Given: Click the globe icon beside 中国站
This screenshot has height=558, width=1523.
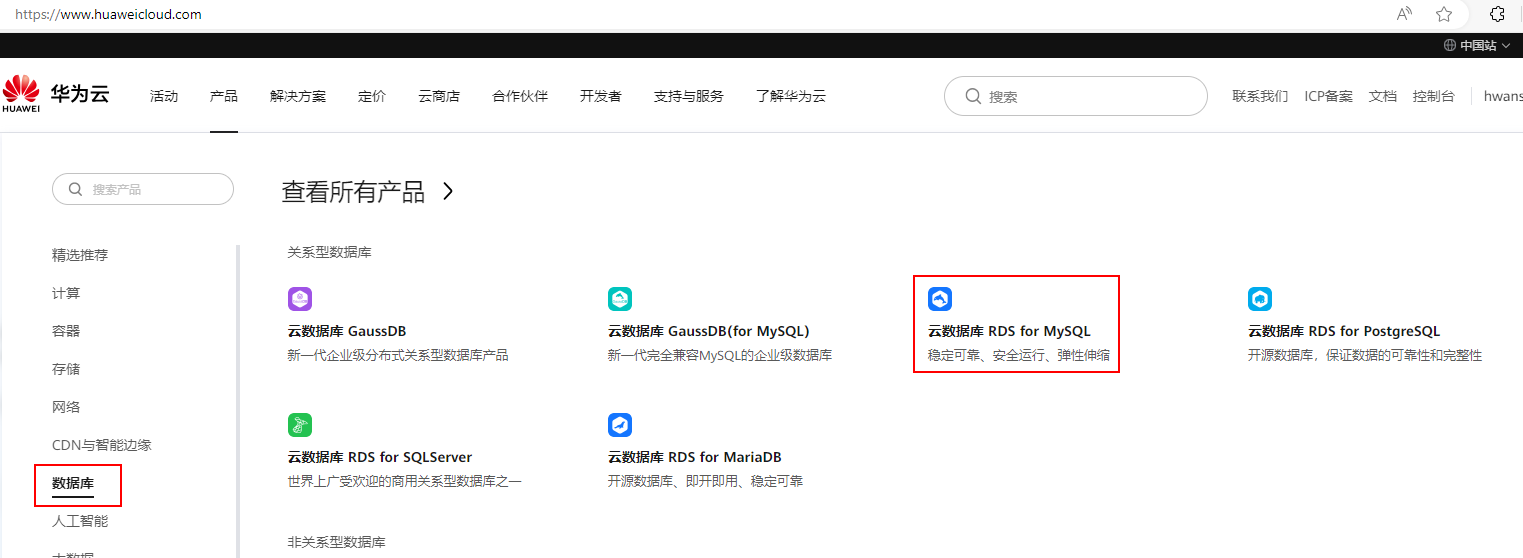Looking at the screenshot, I should click(x=1450, y=46).
